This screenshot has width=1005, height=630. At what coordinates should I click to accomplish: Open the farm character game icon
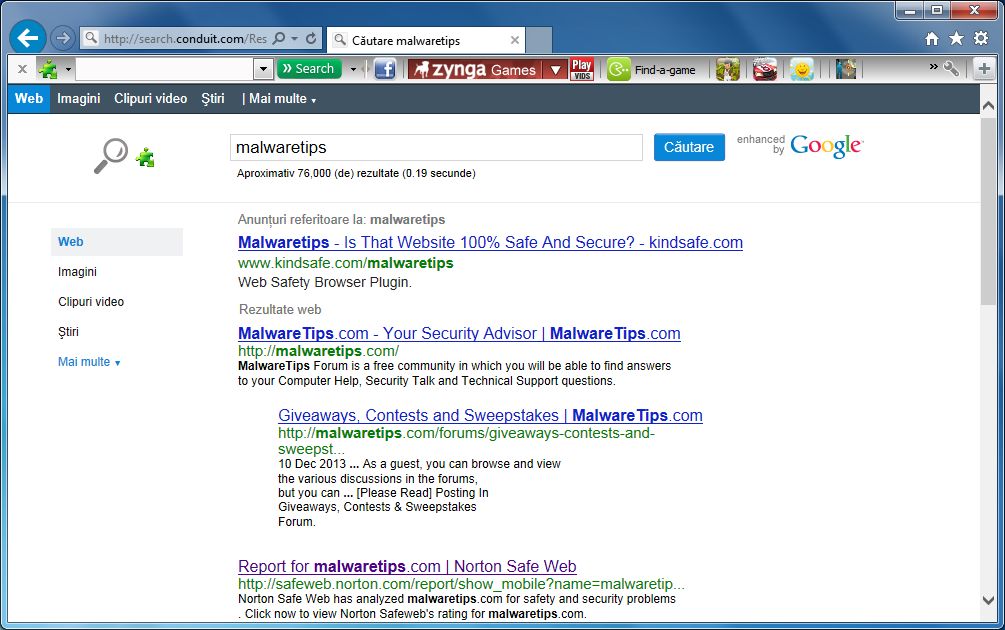(x=727, y=69)
